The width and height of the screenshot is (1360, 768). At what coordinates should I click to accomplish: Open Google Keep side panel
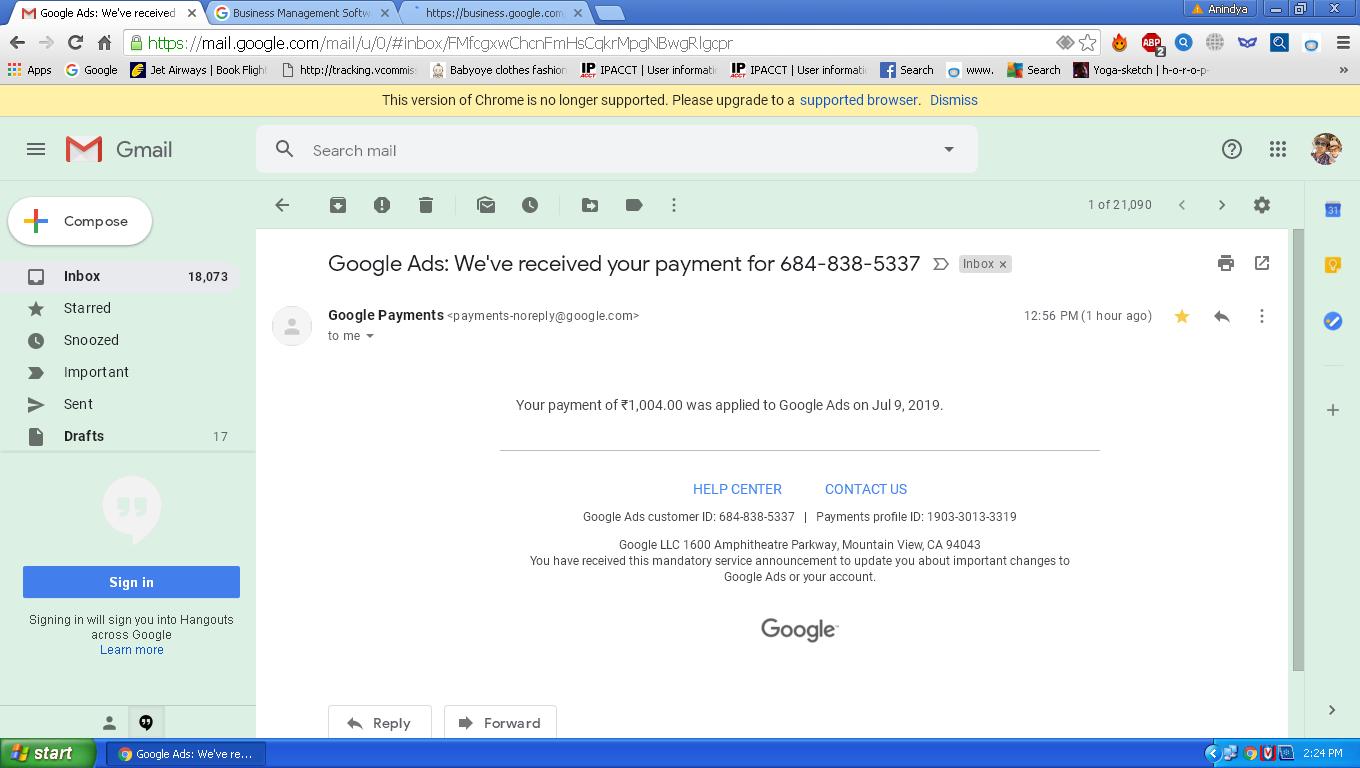[x=1333, y=265]
